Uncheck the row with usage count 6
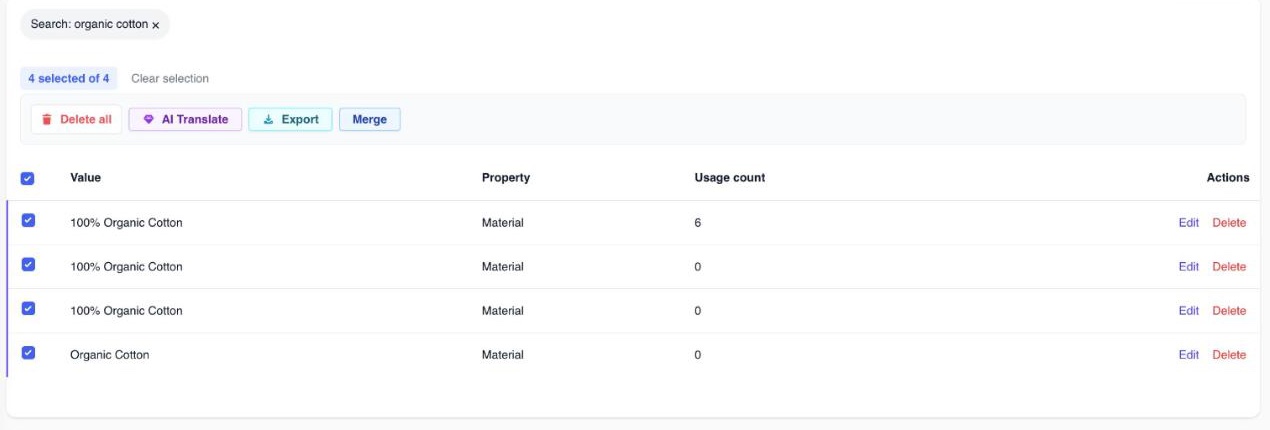 point(28,221)
